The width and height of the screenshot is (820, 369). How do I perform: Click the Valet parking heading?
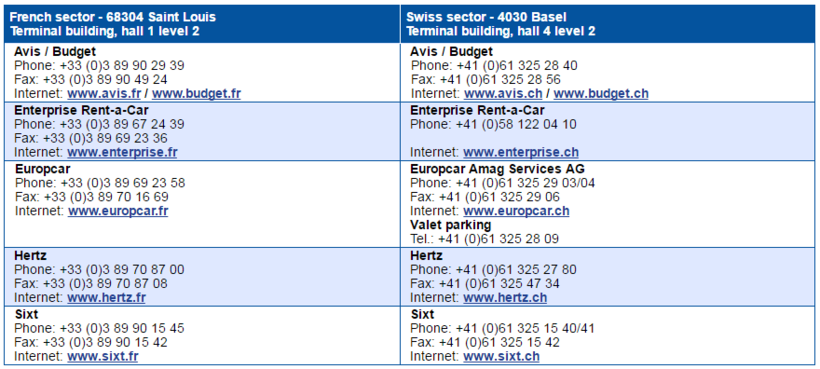[x=451, y=225]
